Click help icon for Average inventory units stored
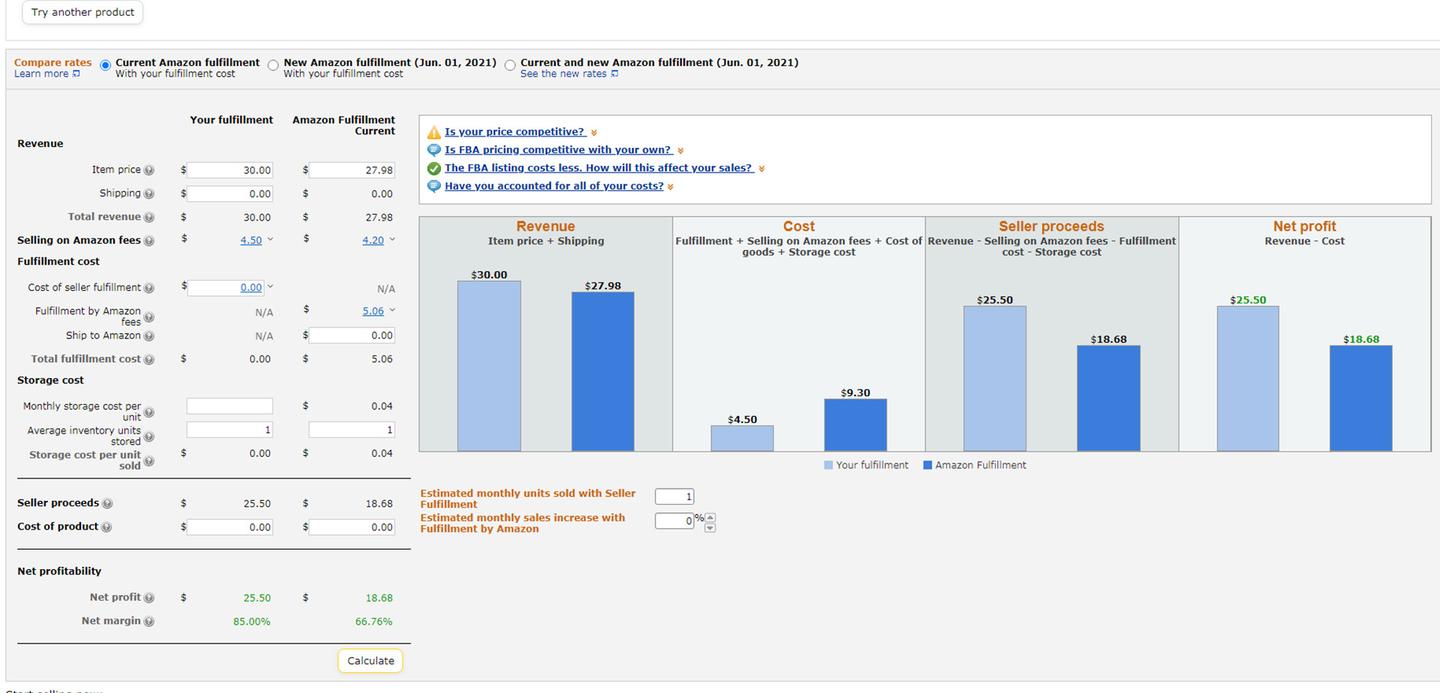Screen dimensions: 1440x693 [x=149, y=437]
